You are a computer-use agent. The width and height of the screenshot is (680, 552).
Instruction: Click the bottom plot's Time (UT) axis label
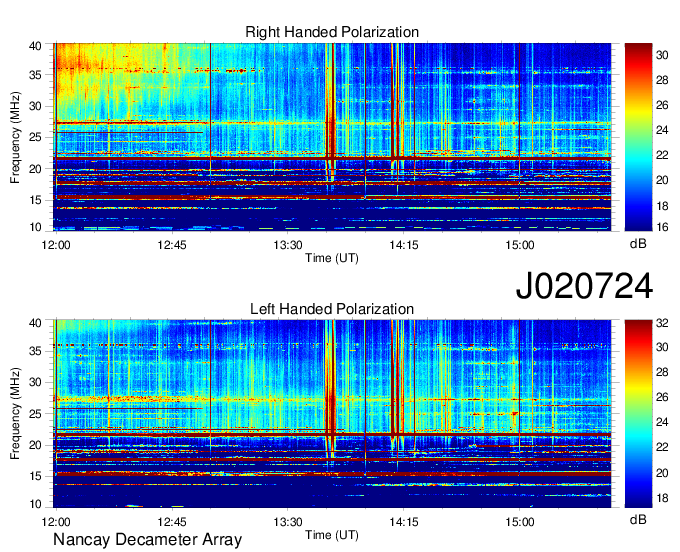(x=332, y=535)
